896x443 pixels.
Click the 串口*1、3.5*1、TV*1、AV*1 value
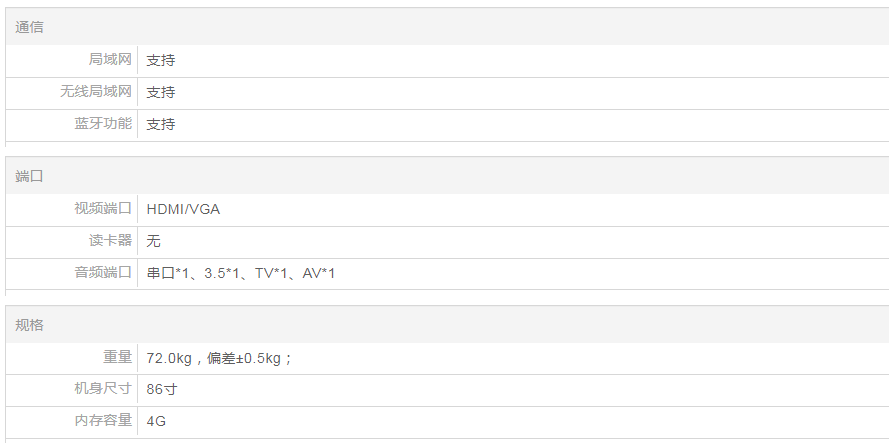(241, 273)
